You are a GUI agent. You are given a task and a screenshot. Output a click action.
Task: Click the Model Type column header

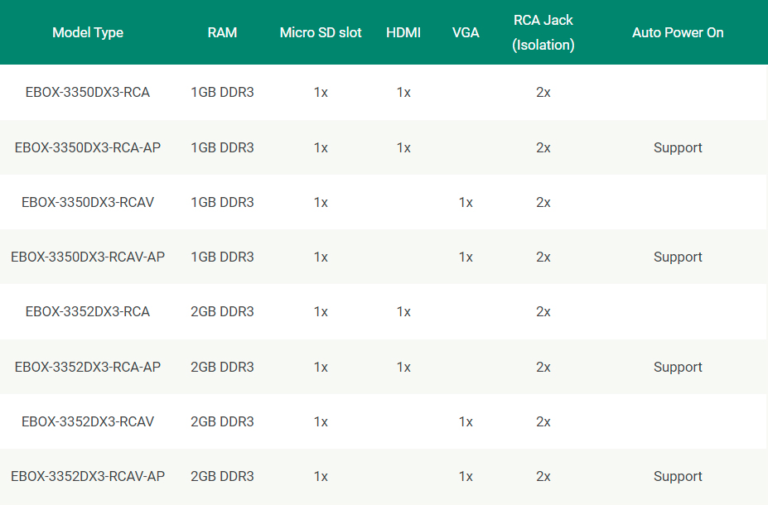pos(87,32)
